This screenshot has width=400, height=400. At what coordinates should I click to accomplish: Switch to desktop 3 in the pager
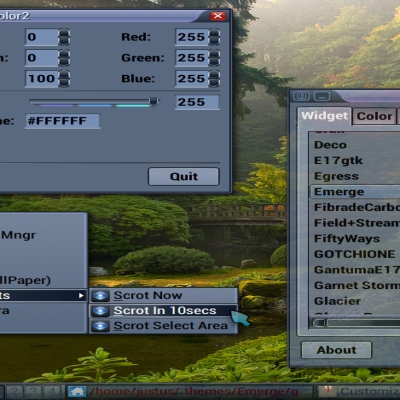[33, 391]
